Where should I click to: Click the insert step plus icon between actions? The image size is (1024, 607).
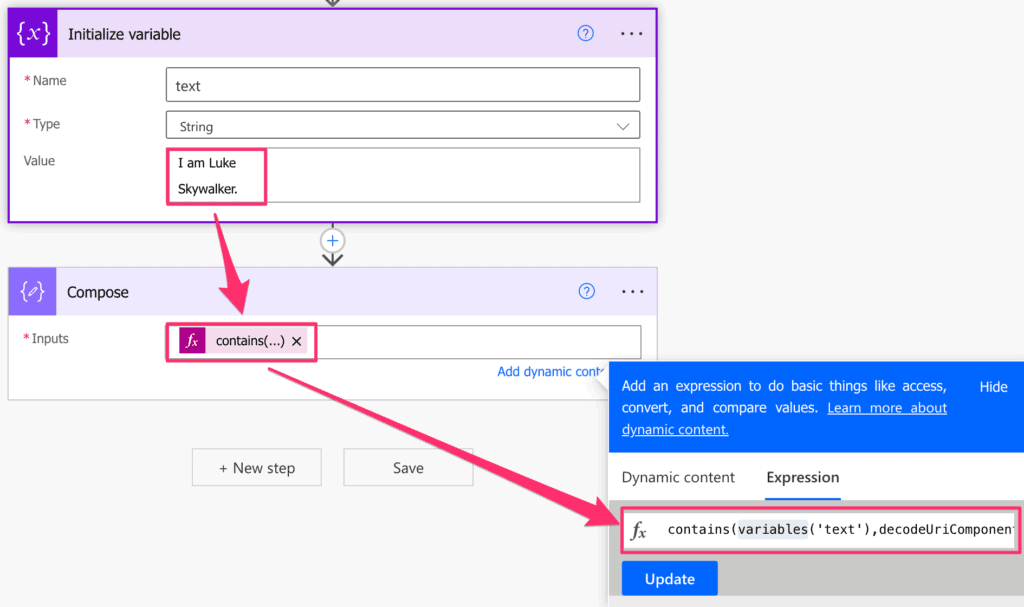coord(332,240)
